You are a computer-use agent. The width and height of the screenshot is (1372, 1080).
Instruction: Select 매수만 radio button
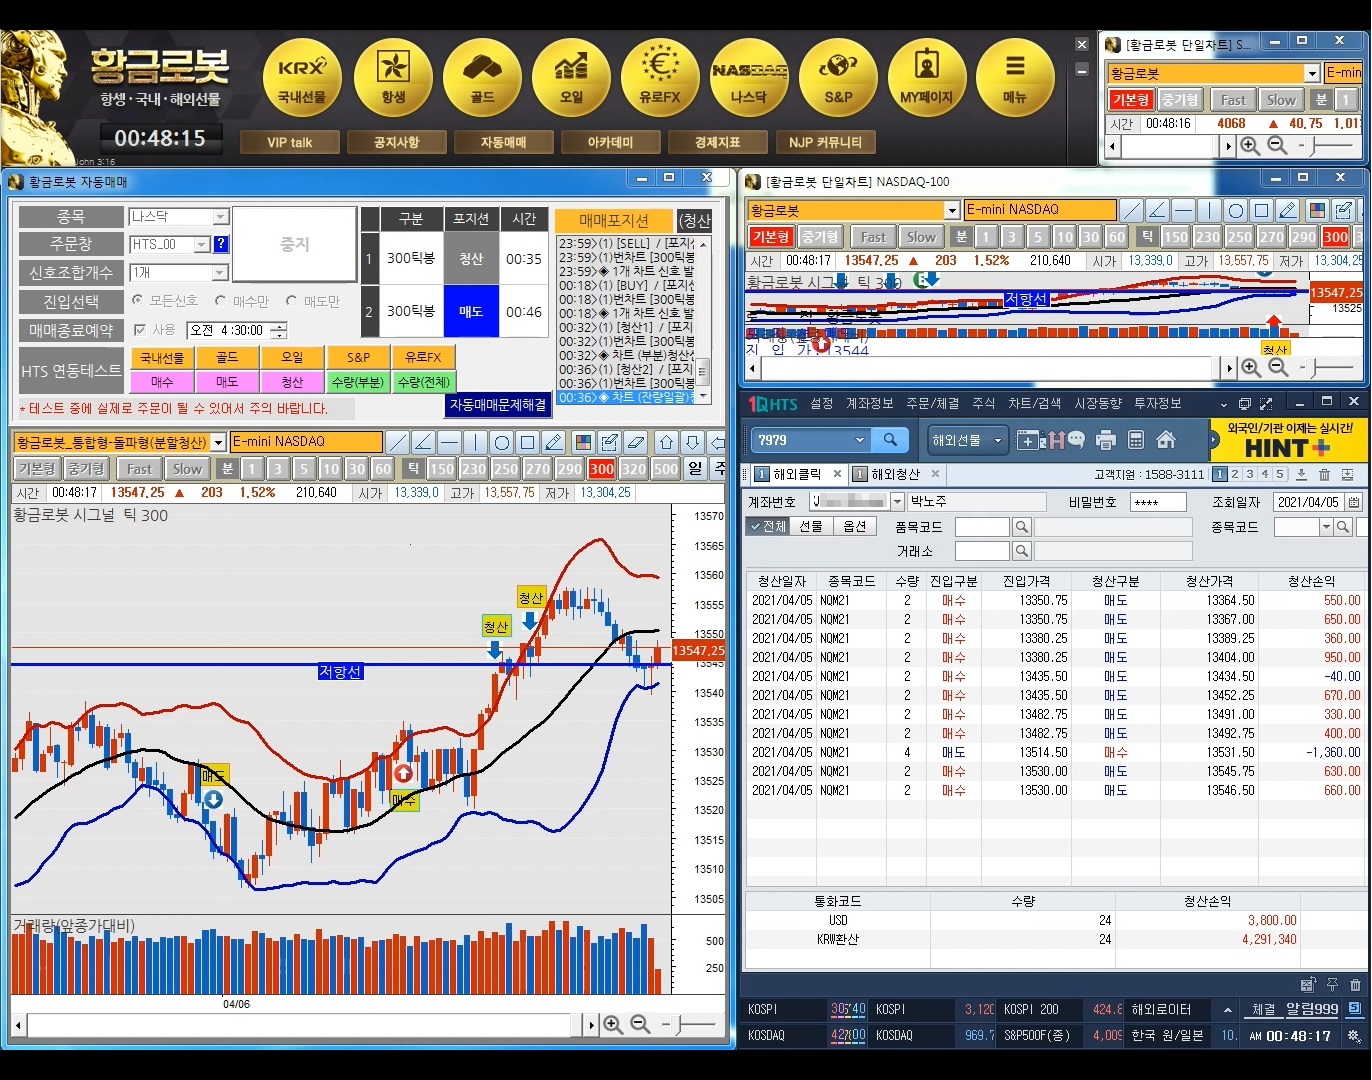(220, 300)
